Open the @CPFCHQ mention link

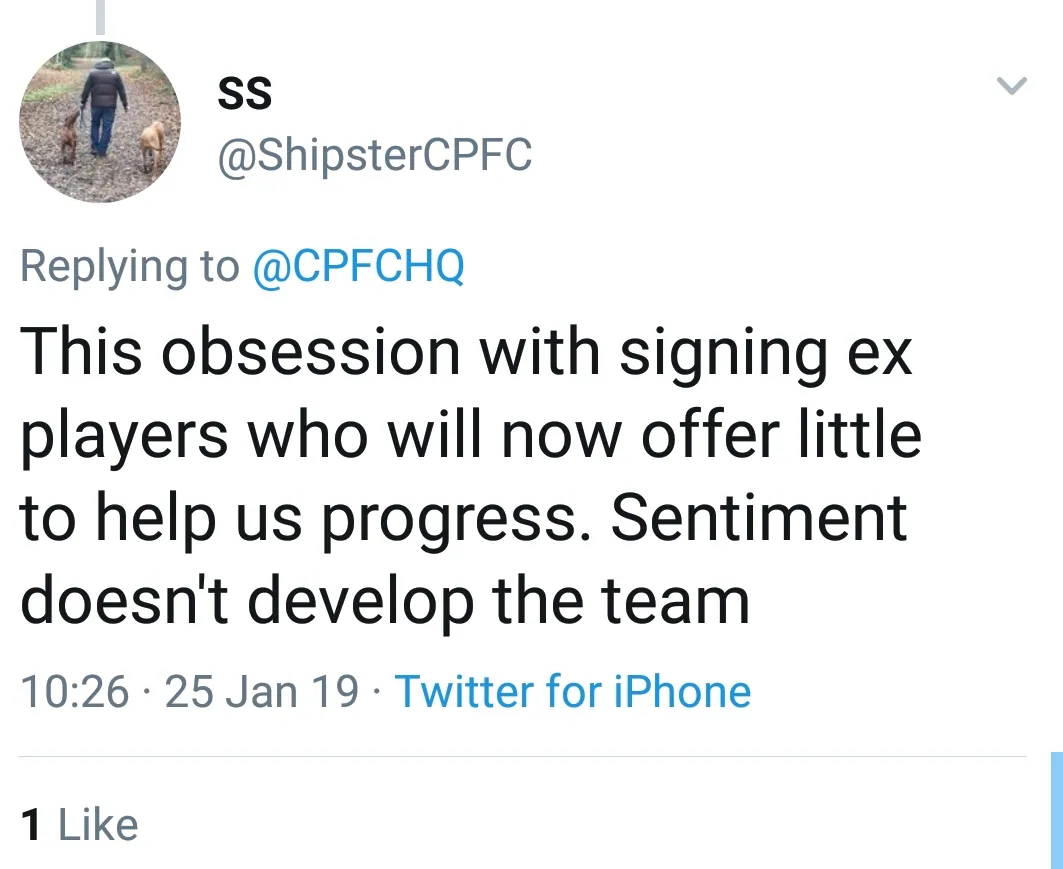pyautogui.click(x=359, y=267)
